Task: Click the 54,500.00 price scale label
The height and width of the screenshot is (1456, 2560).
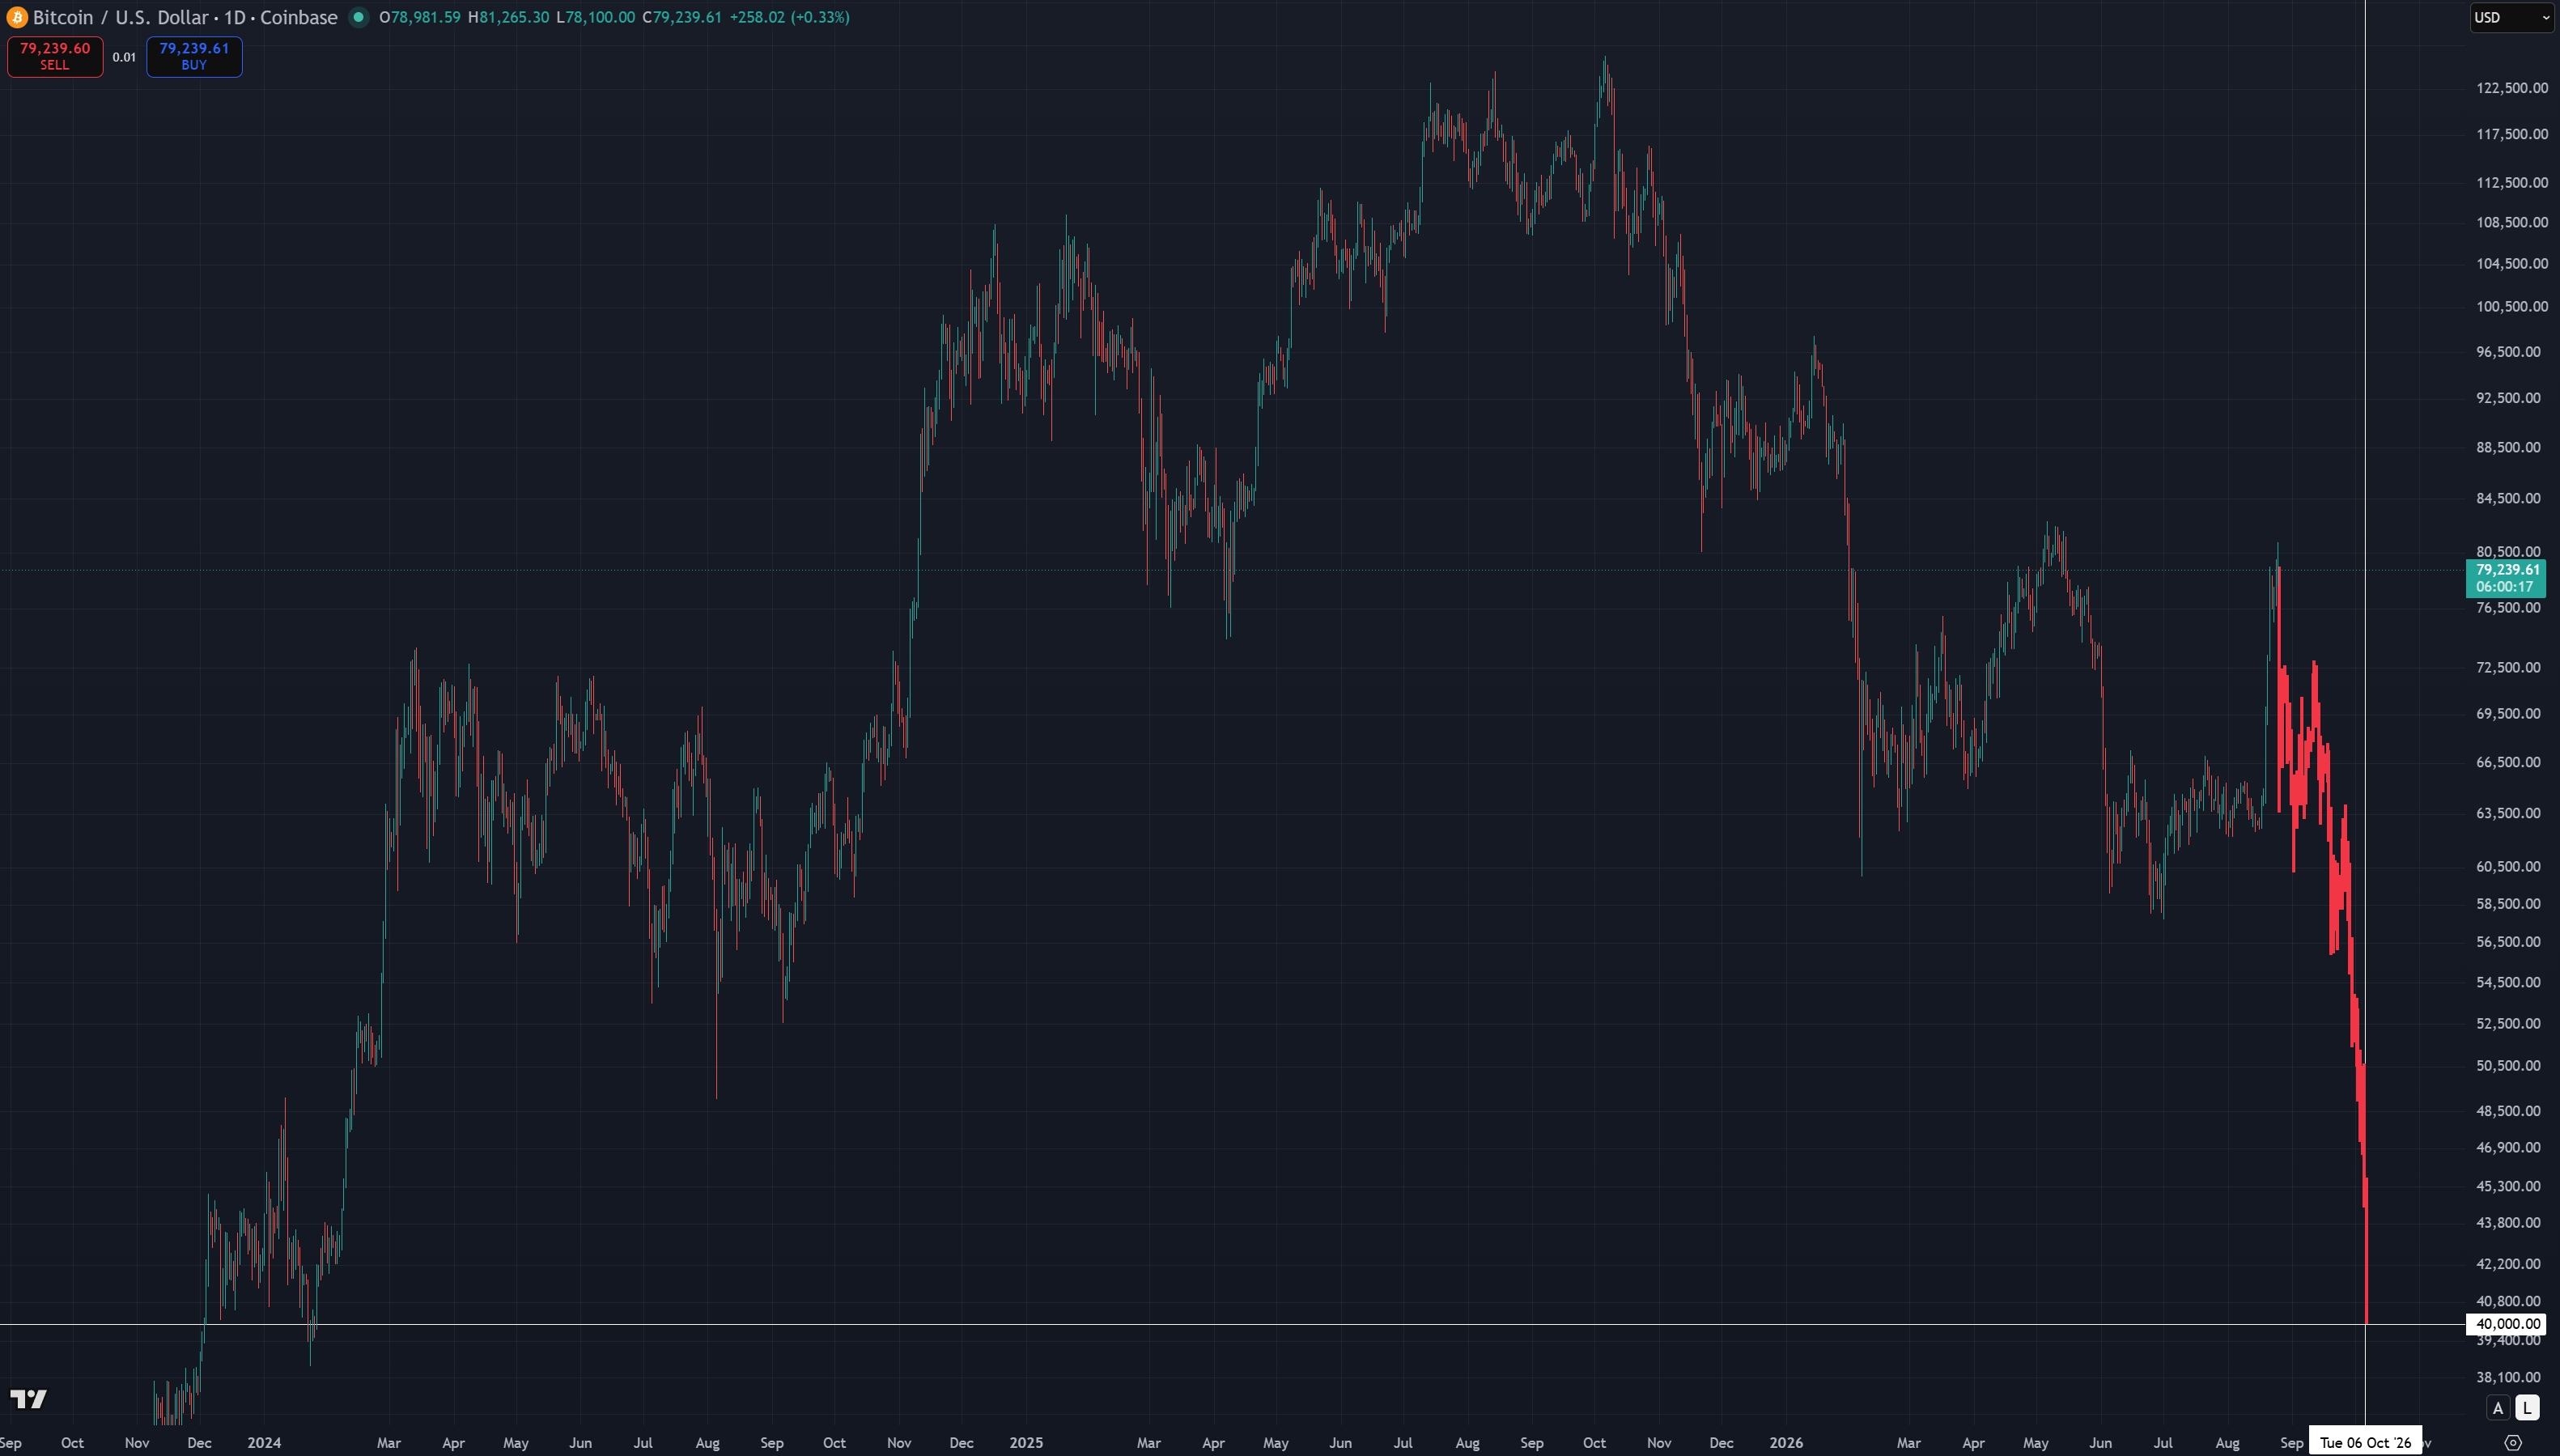Action: tap(2508, 982)
